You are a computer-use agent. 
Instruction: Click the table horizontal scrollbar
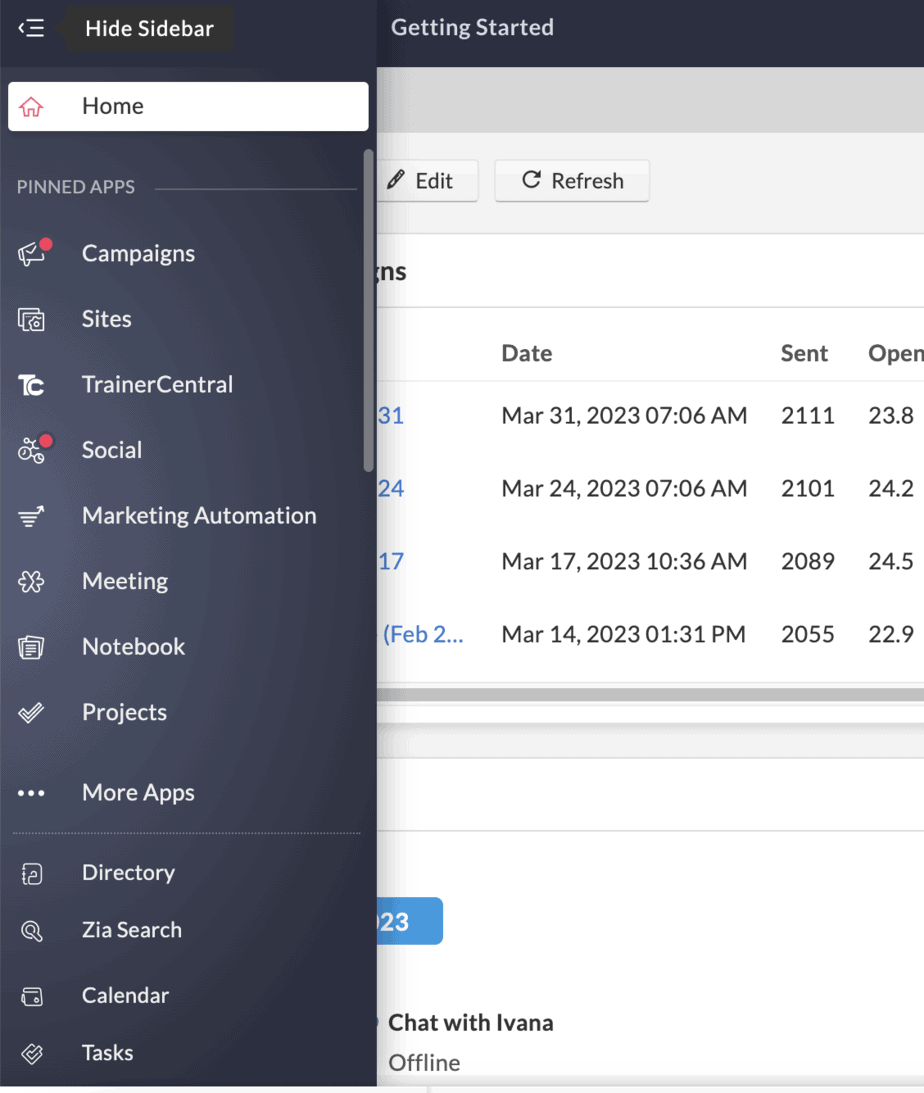click(x=650, y=695)
